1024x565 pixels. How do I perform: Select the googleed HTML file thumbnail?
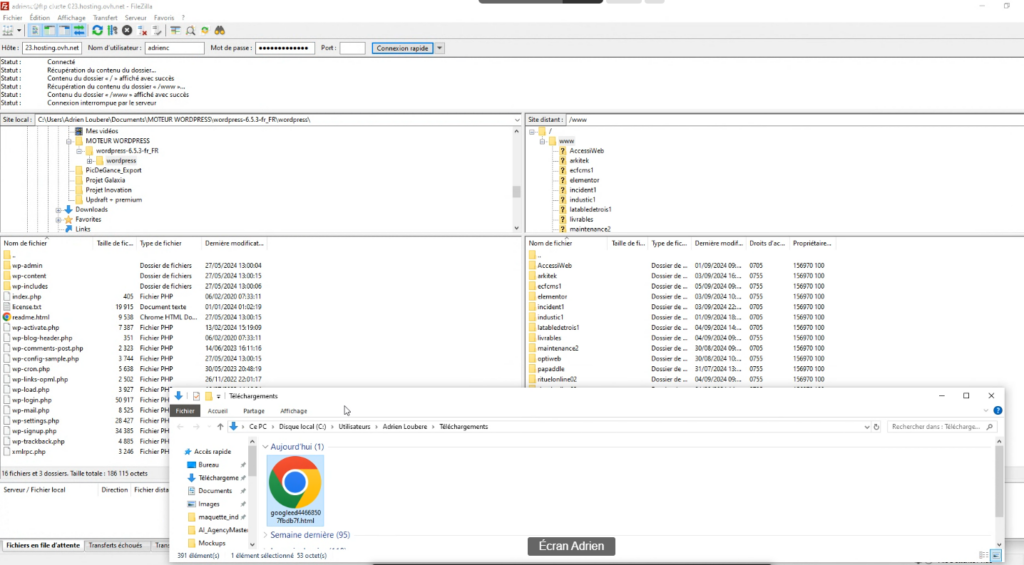coord(295,490)
